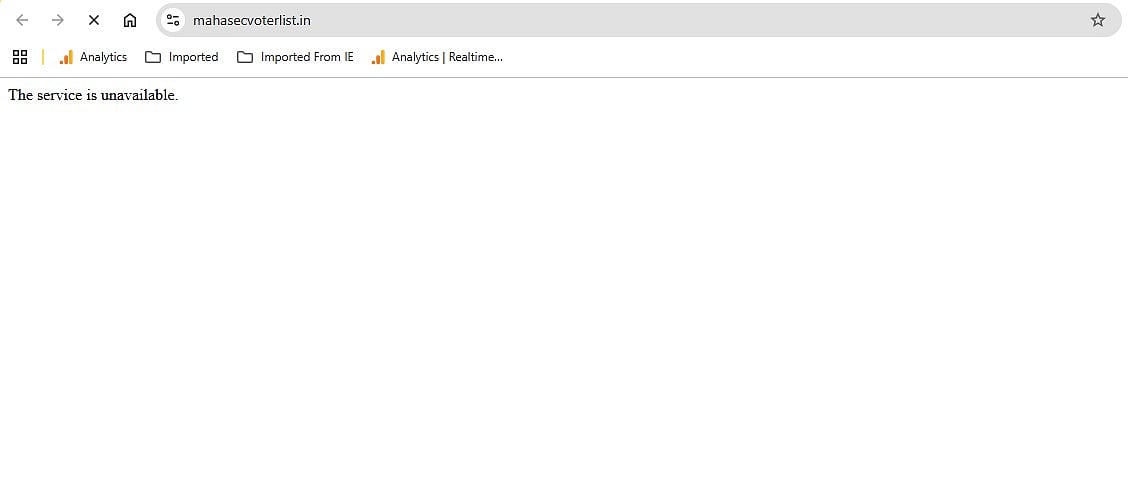Stop loading the page

(x=94, y=20)
